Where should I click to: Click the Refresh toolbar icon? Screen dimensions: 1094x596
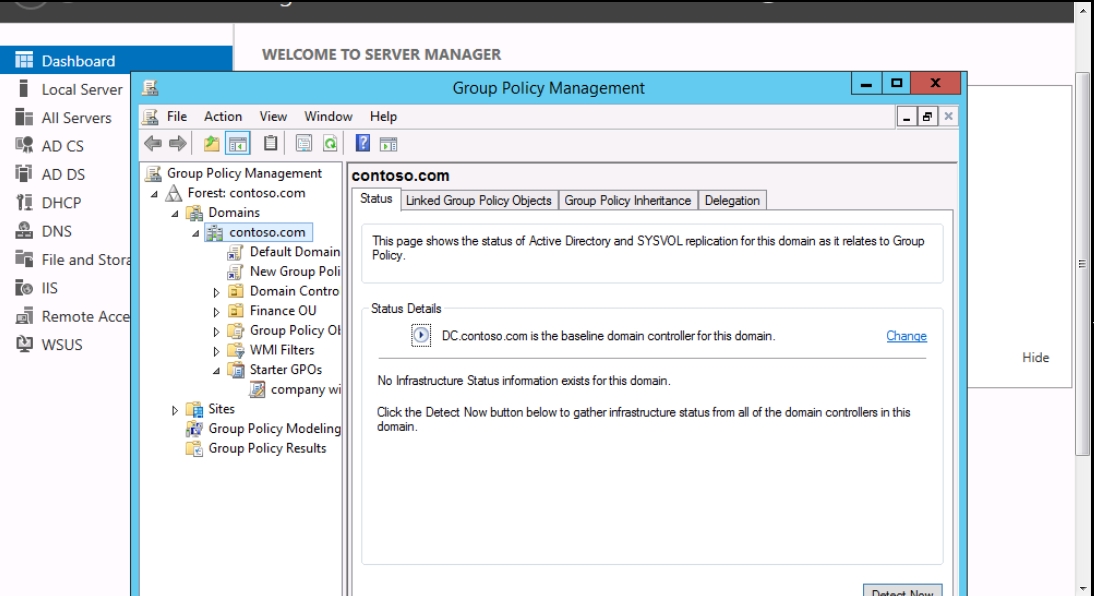pyautogui.click(x=330, y=144)
